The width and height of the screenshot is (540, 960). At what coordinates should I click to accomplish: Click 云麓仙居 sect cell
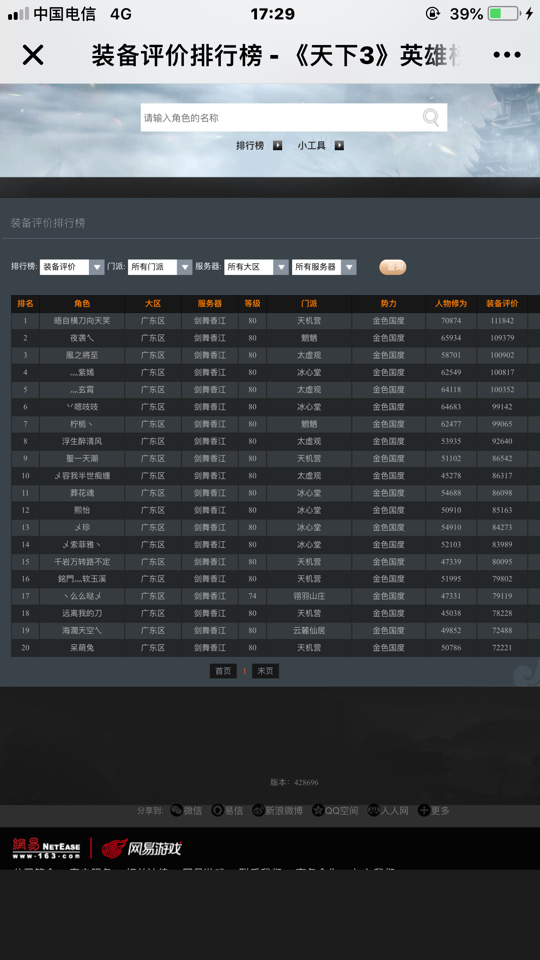(x=309, y=630)
